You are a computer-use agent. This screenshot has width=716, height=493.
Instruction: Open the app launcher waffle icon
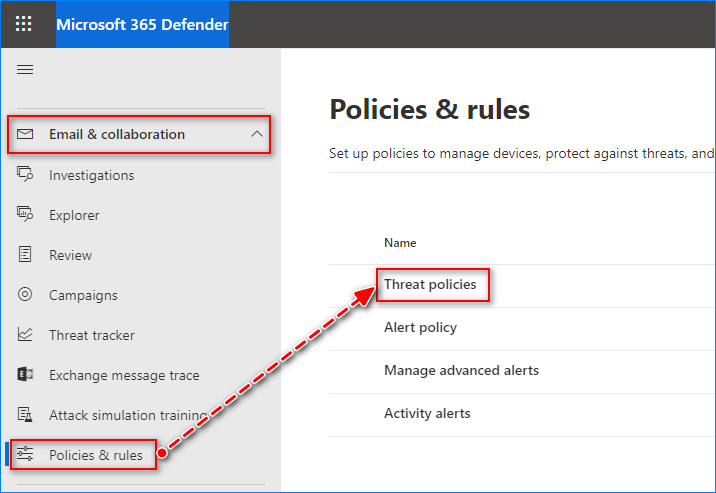pyautogui.click(x=23, y=24)
